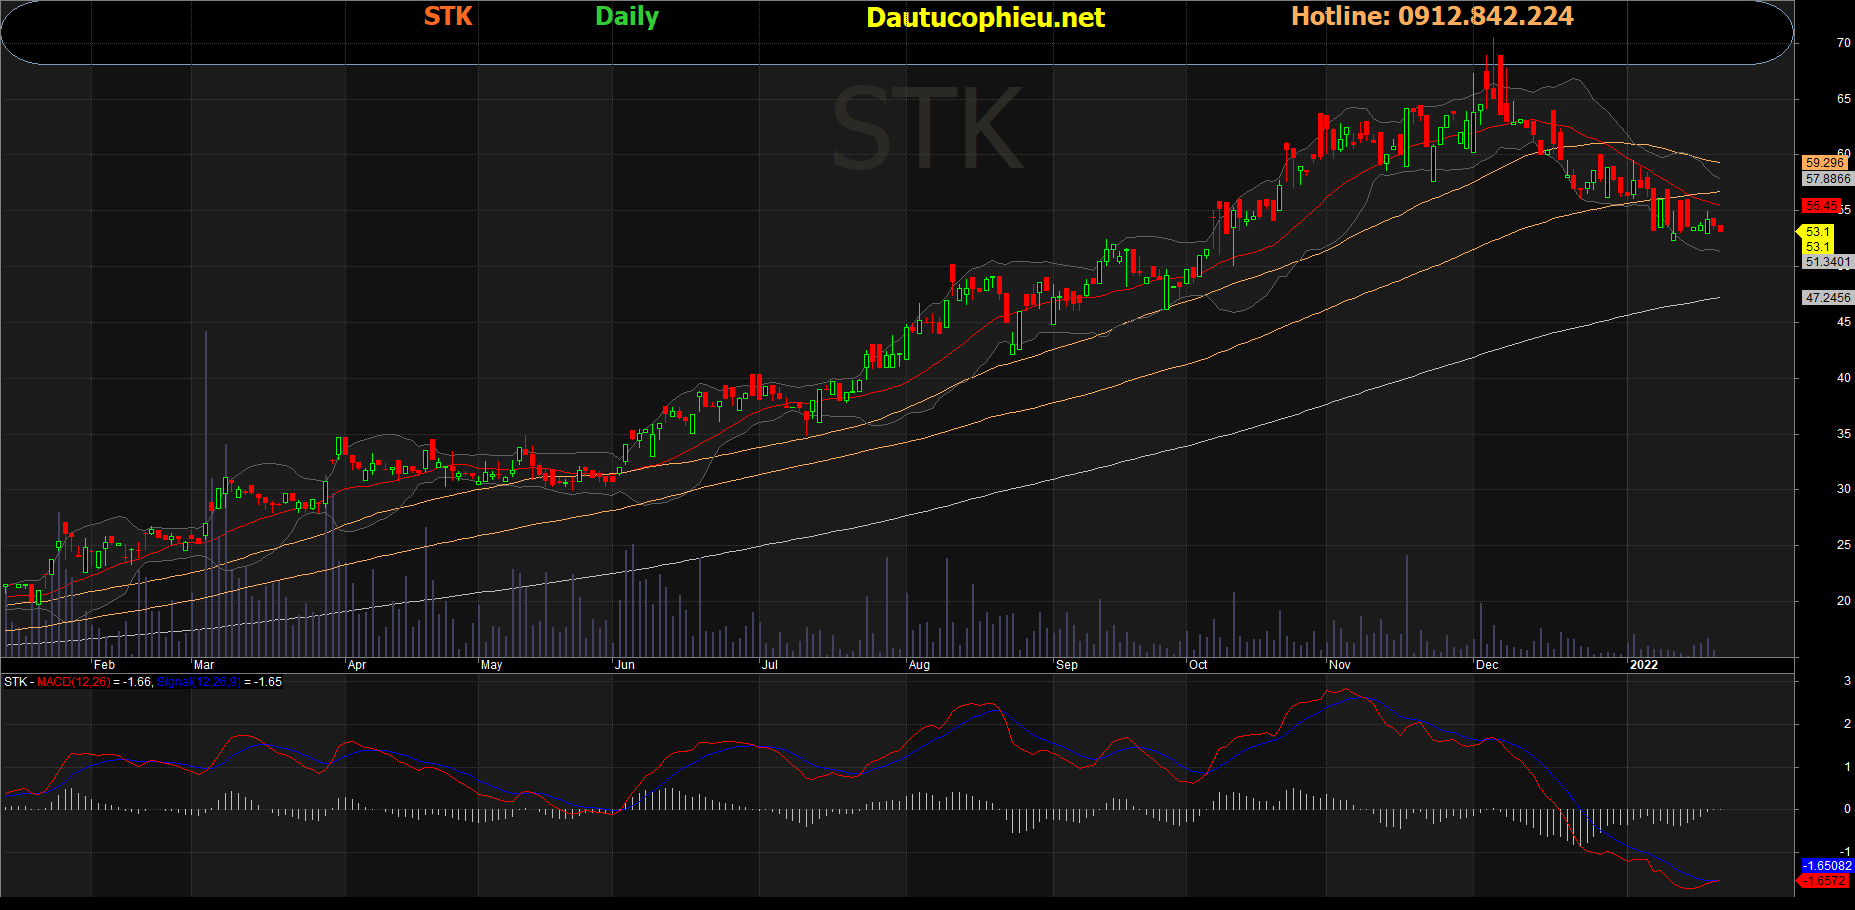Click the 2022 year marker on axis
This screenshot has height=910, width=1855.
pos(1644,665)
